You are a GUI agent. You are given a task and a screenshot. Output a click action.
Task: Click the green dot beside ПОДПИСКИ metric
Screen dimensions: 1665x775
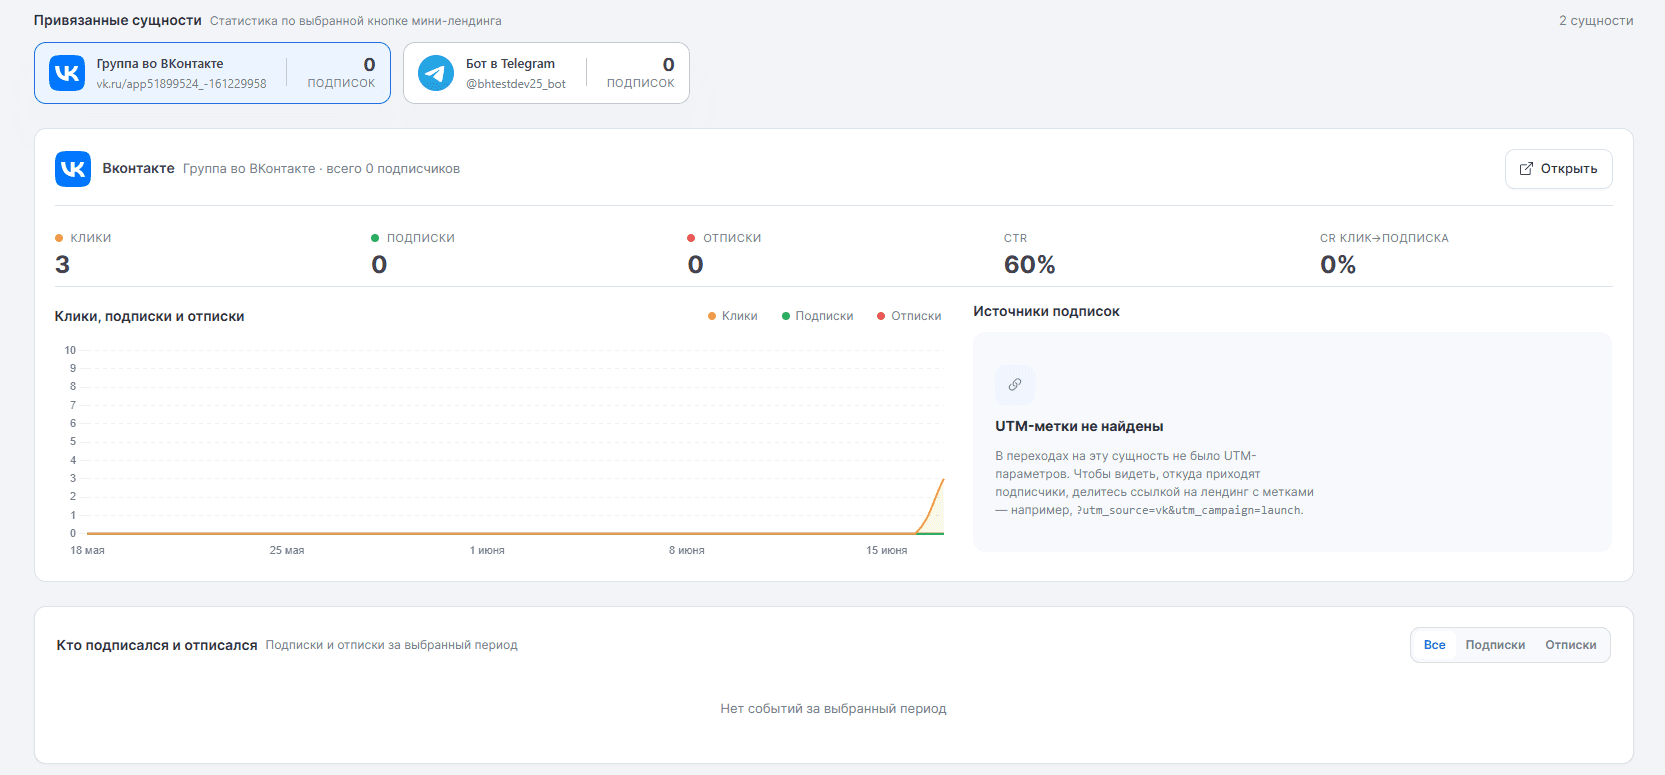375,238
